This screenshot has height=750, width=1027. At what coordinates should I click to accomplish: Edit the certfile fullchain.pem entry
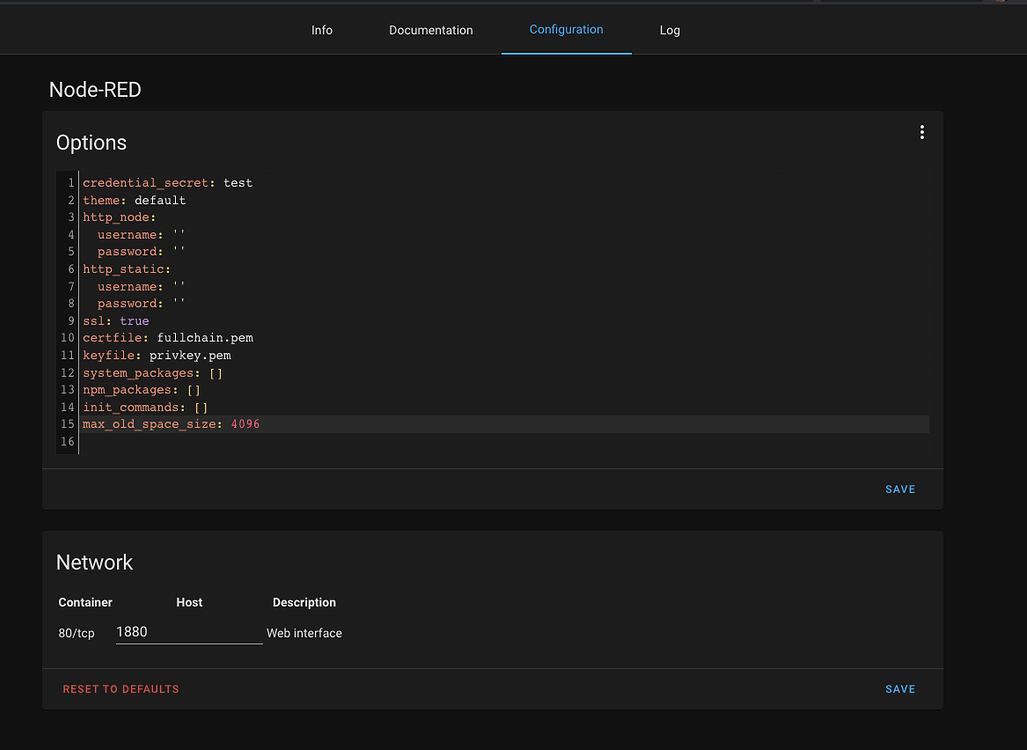point(204,337)
